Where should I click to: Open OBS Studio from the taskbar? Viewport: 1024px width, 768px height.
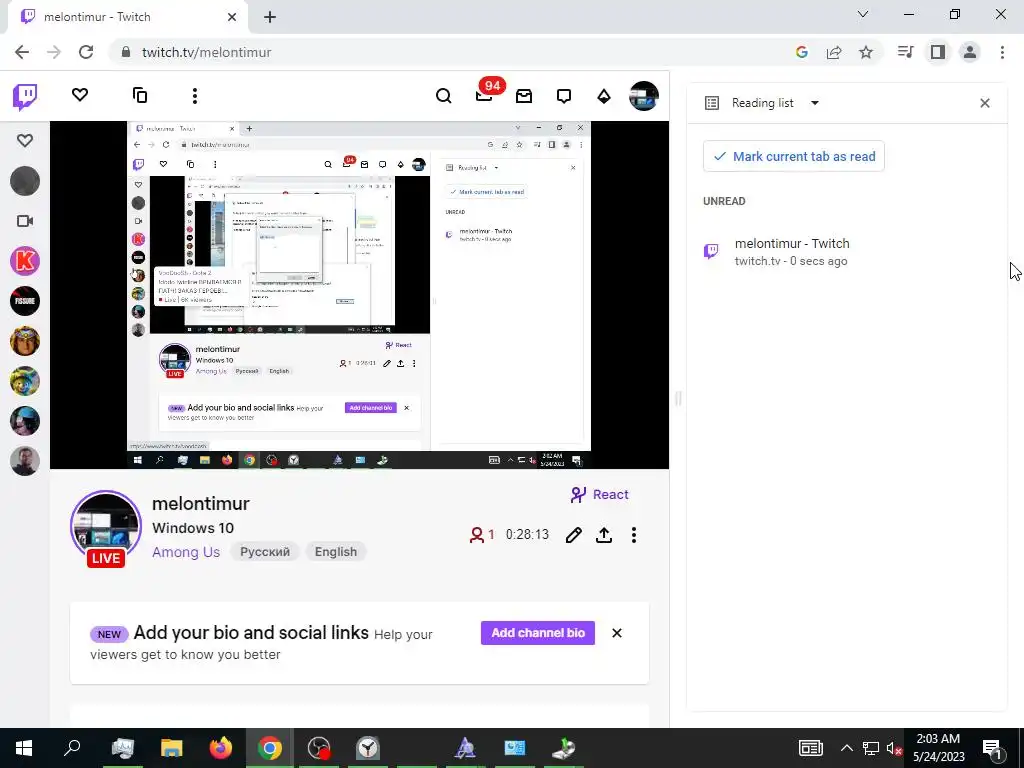pos(319,748)
